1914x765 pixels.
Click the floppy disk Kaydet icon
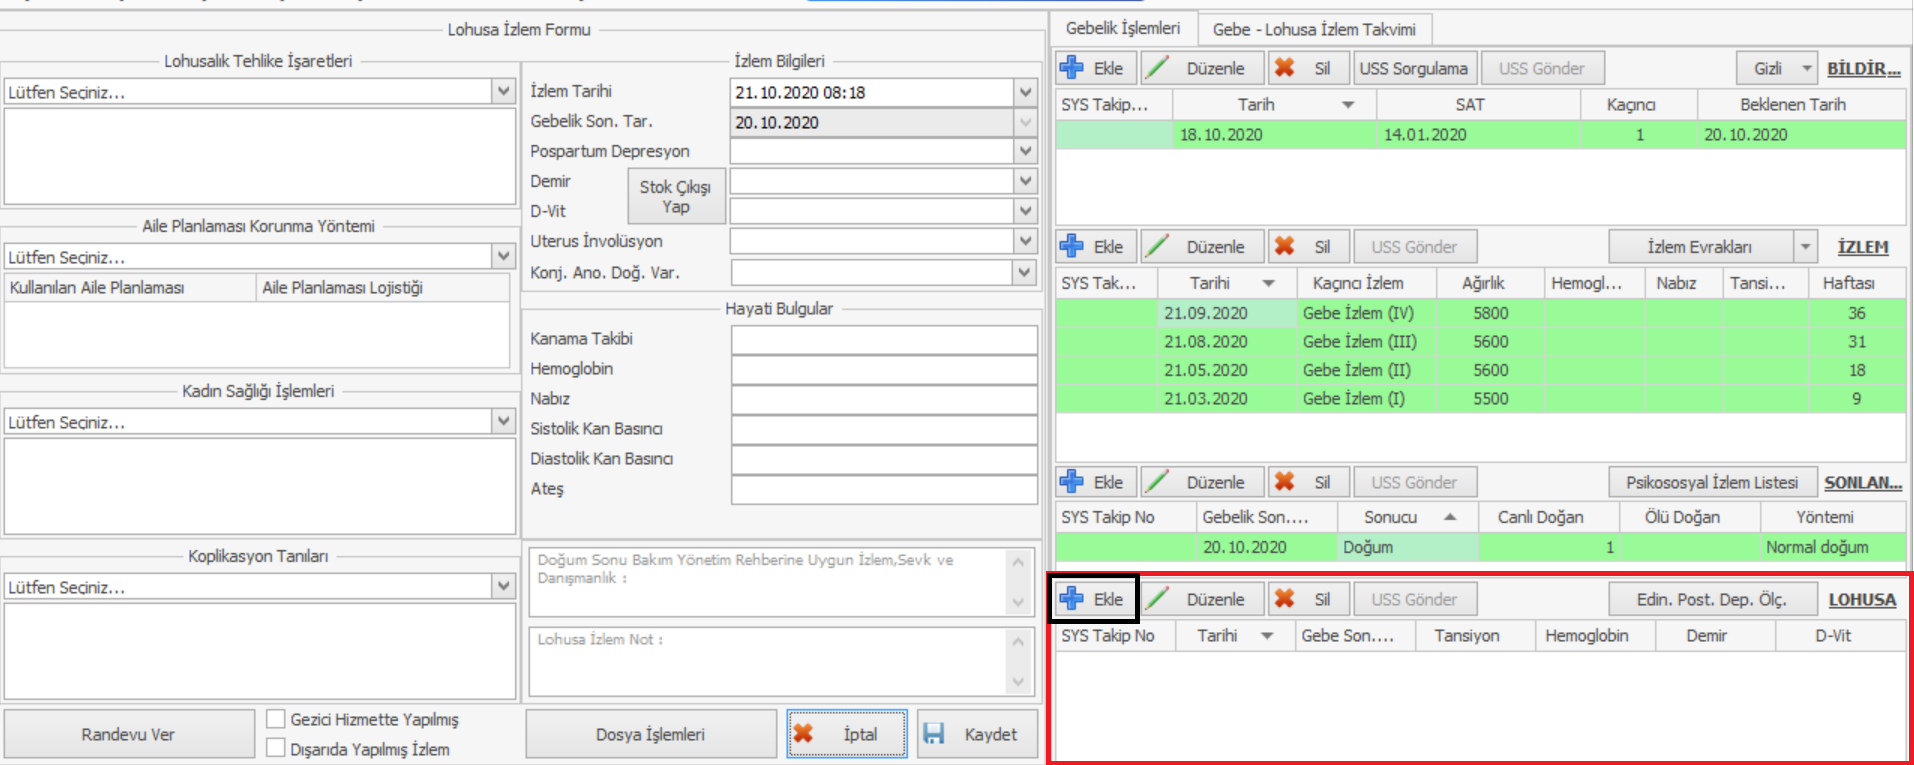(x=934, y=734)
